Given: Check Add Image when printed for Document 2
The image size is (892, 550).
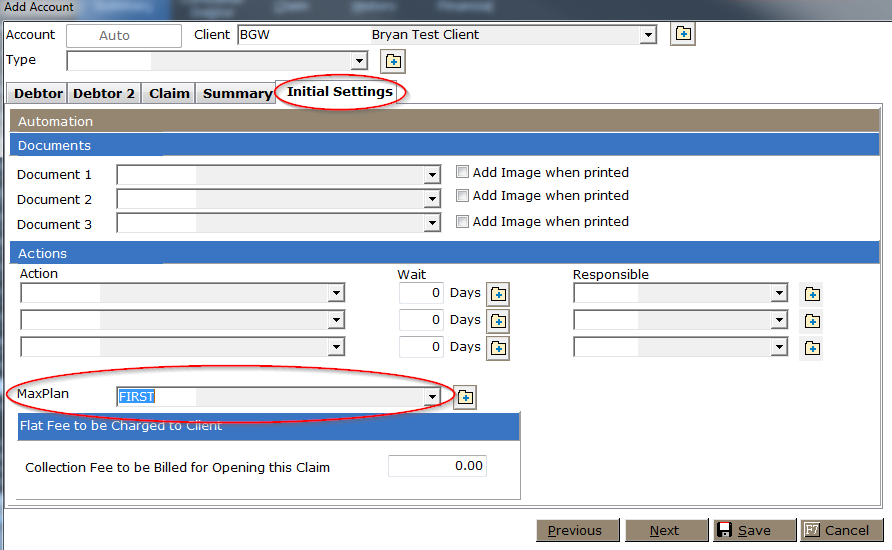Looking at the screenshot, I should click(462, 196).
